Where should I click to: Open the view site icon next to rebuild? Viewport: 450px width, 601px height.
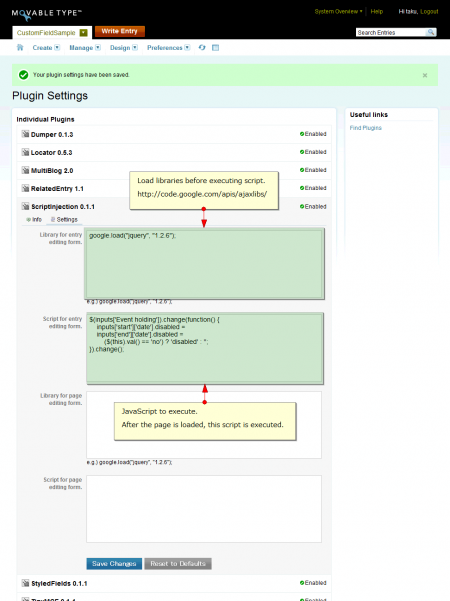point(215,48)
